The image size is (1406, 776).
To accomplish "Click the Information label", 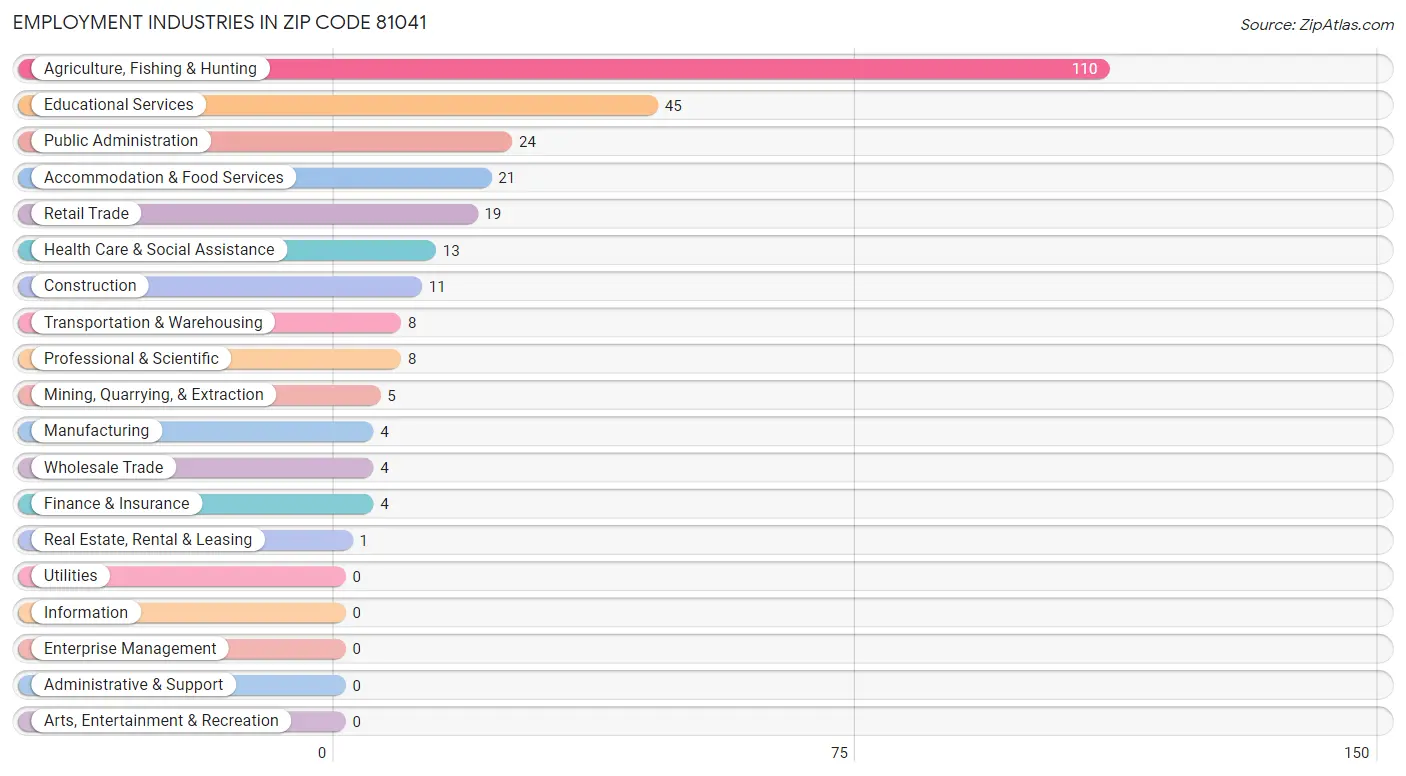I will point(86,612).
